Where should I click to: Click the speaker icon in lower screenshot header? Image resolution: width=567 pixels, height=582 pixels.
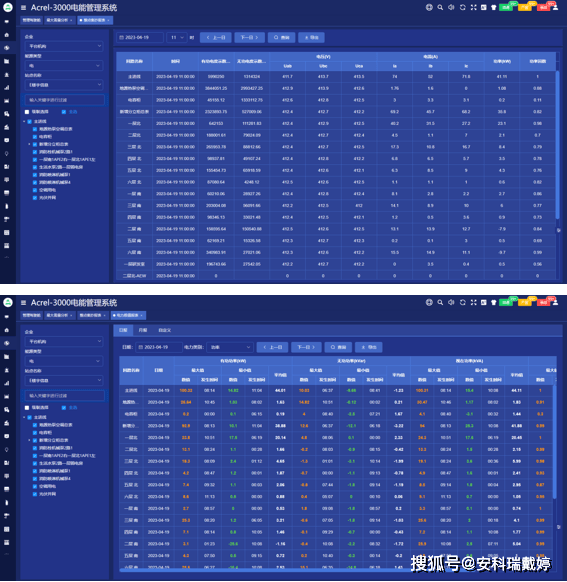451,302
